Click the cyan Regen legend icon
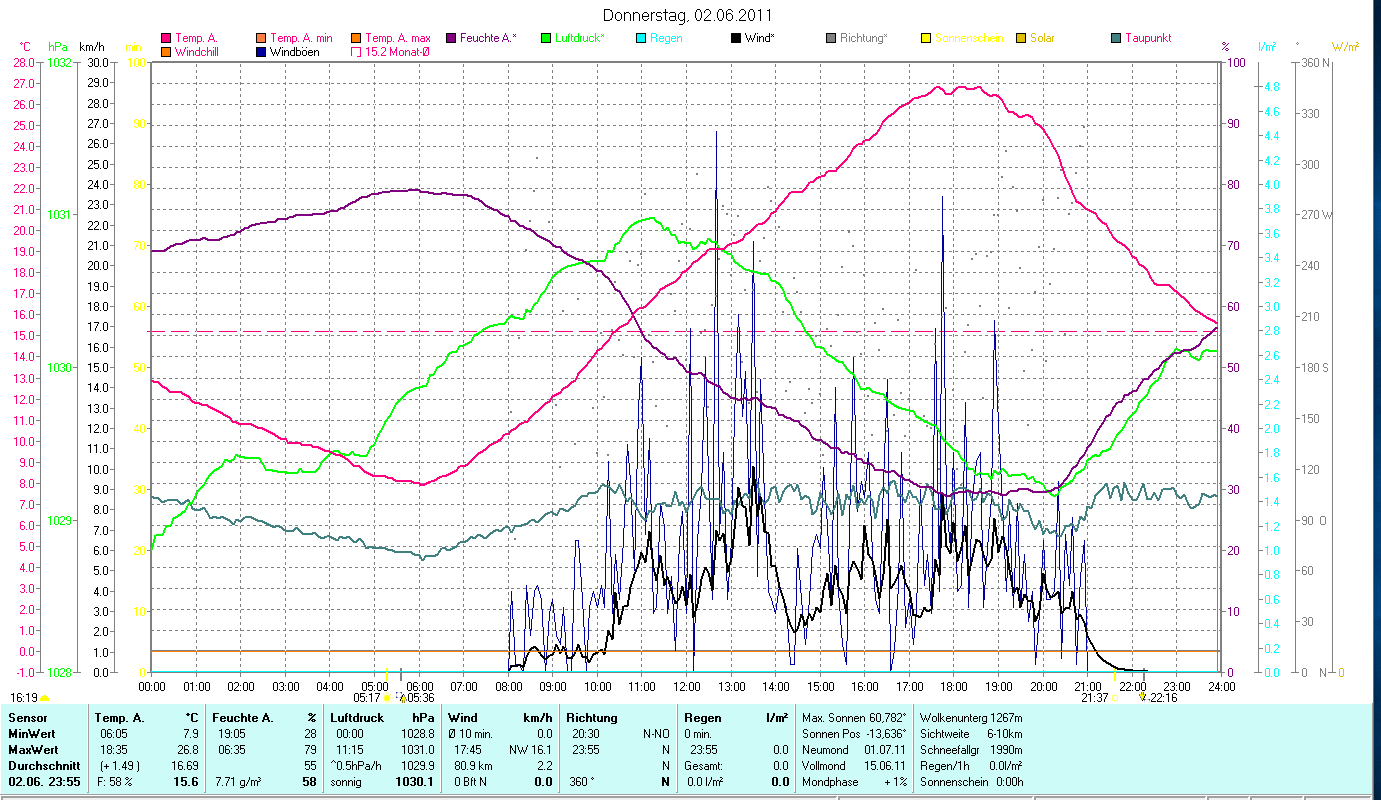Screen dimensions: 1381x800 (x=641, y=38)
